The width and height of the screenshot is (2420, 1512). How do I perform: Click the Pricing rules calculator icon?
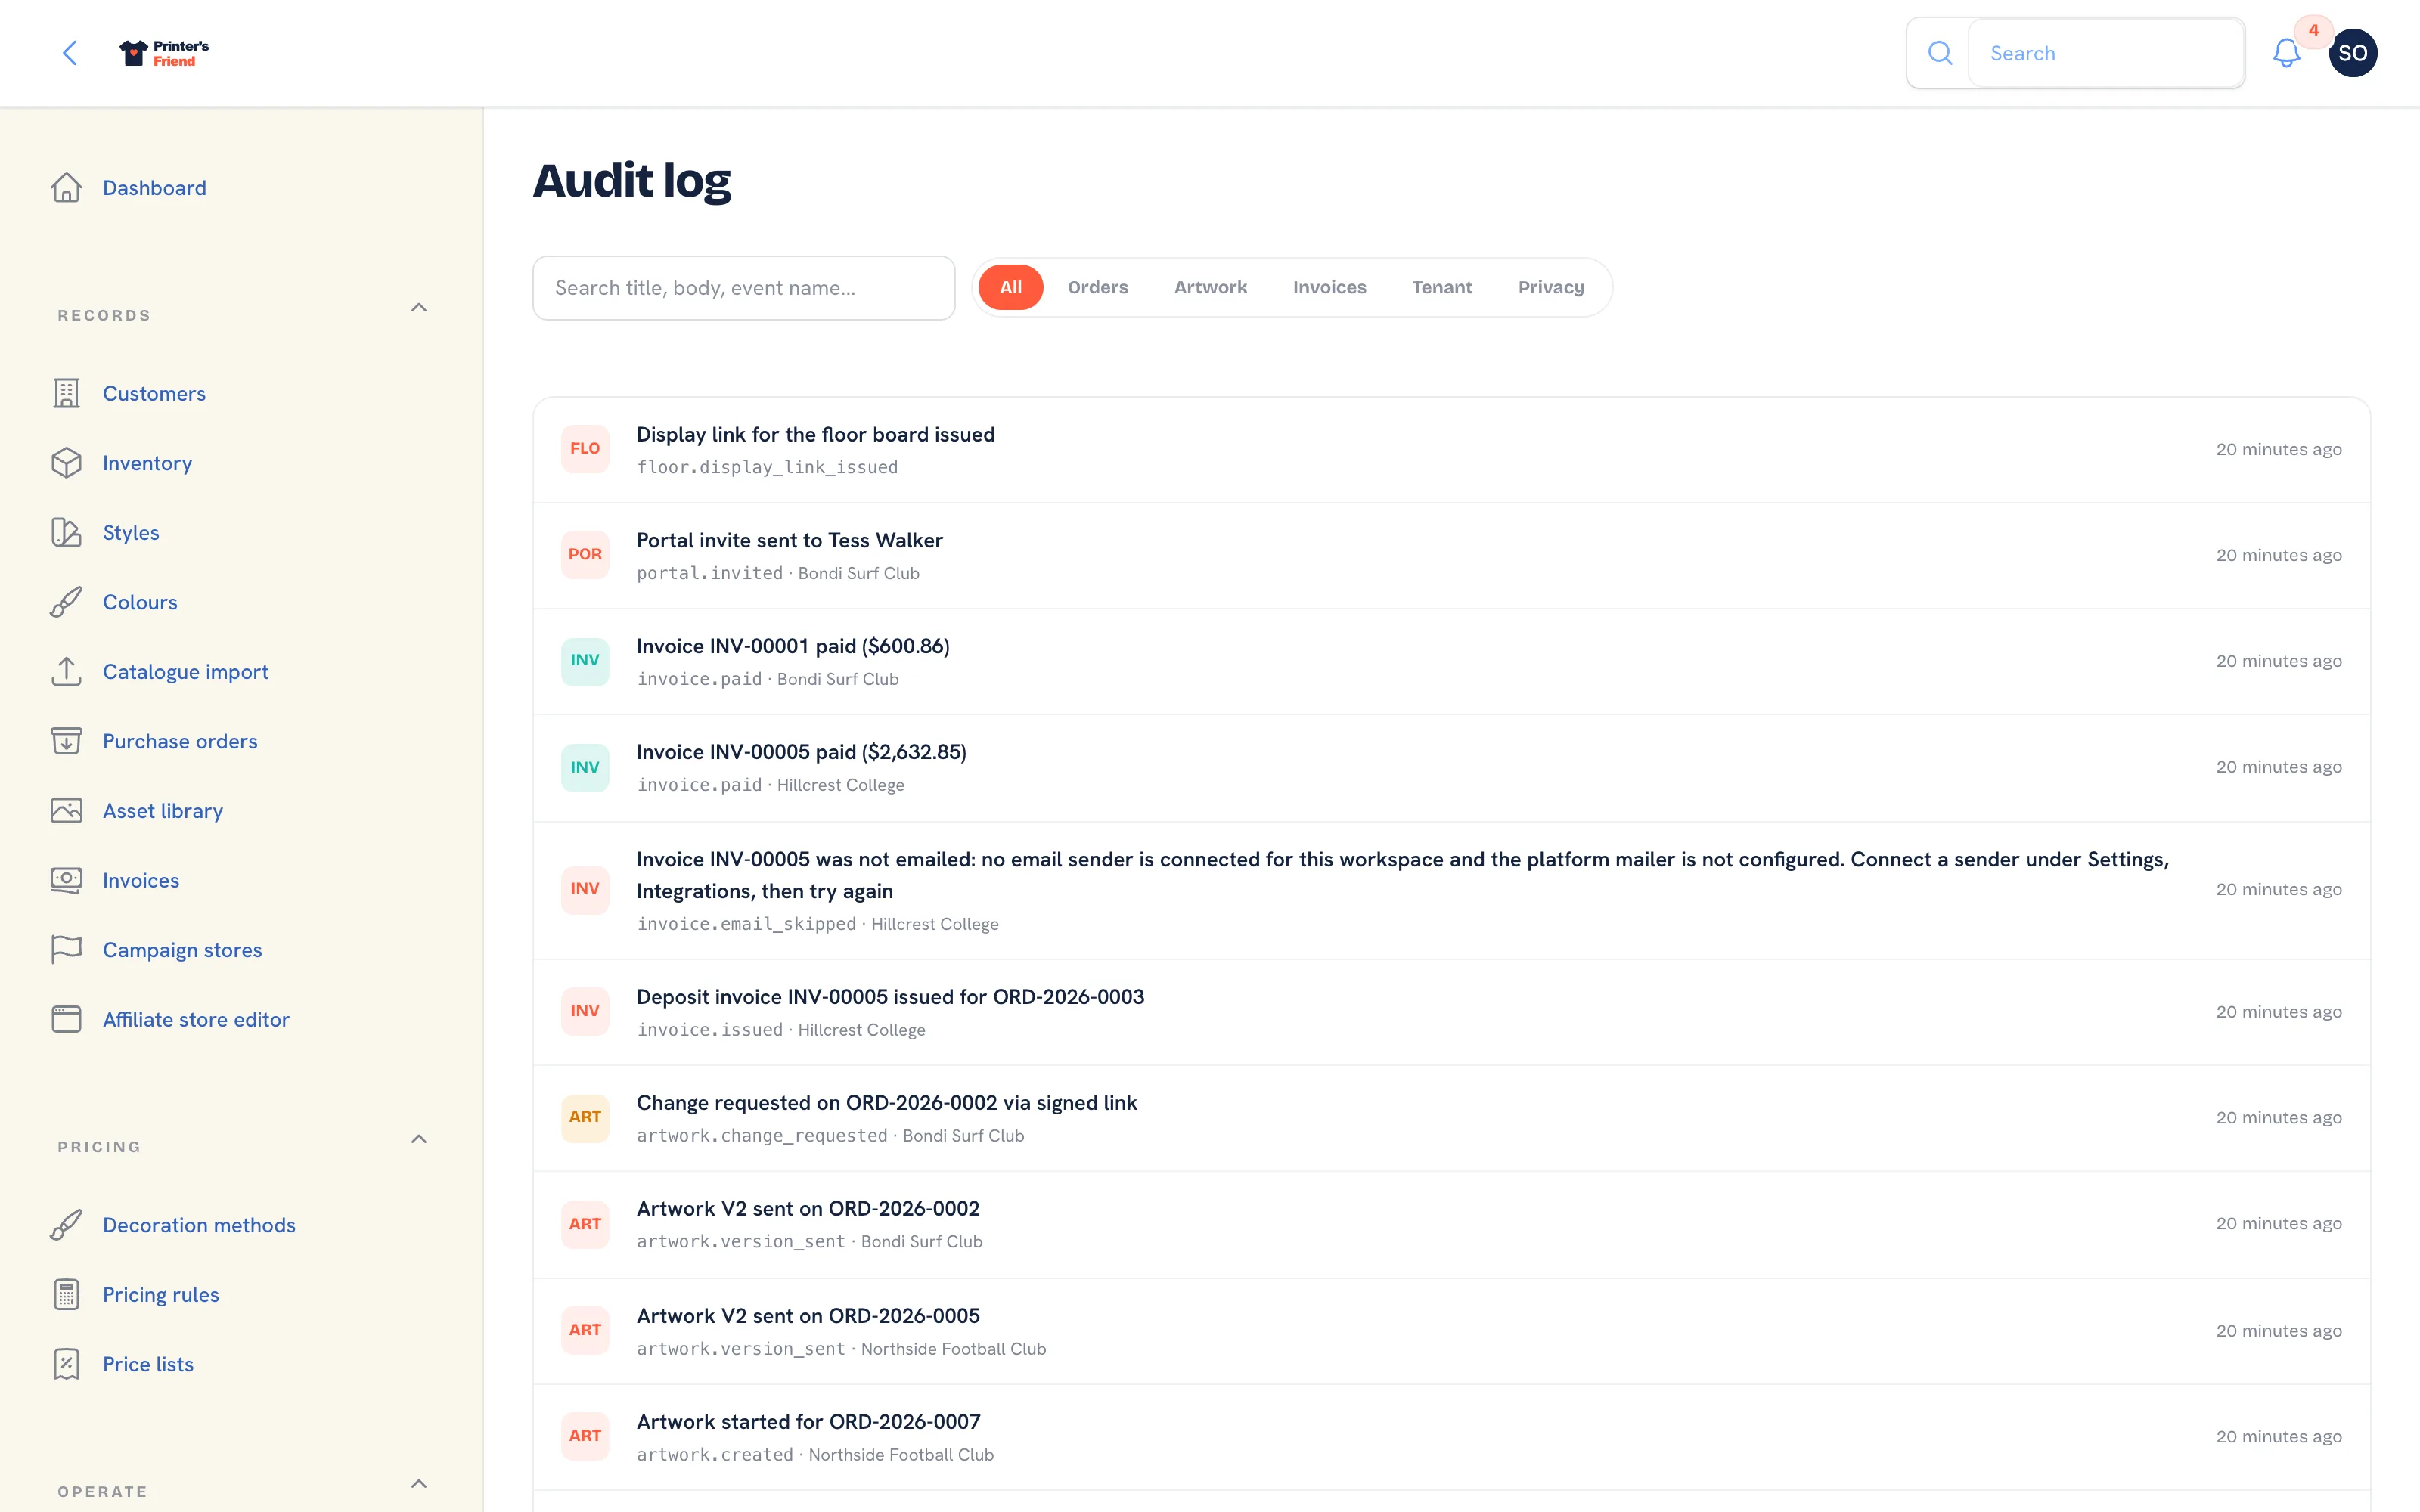[66, 1294]
